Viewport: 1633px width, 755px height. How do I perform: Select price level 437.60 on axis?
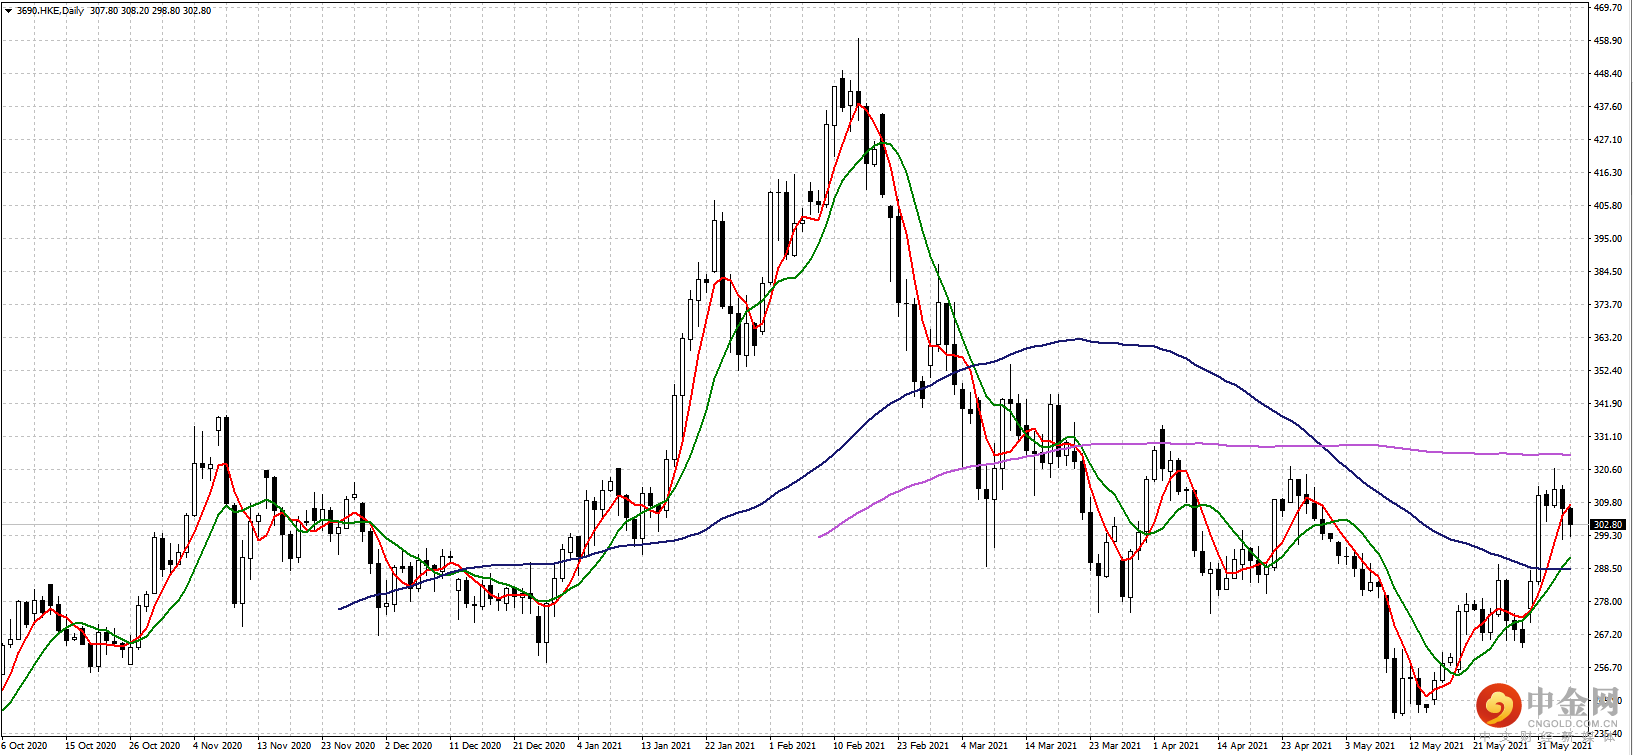coord(1608,107)
